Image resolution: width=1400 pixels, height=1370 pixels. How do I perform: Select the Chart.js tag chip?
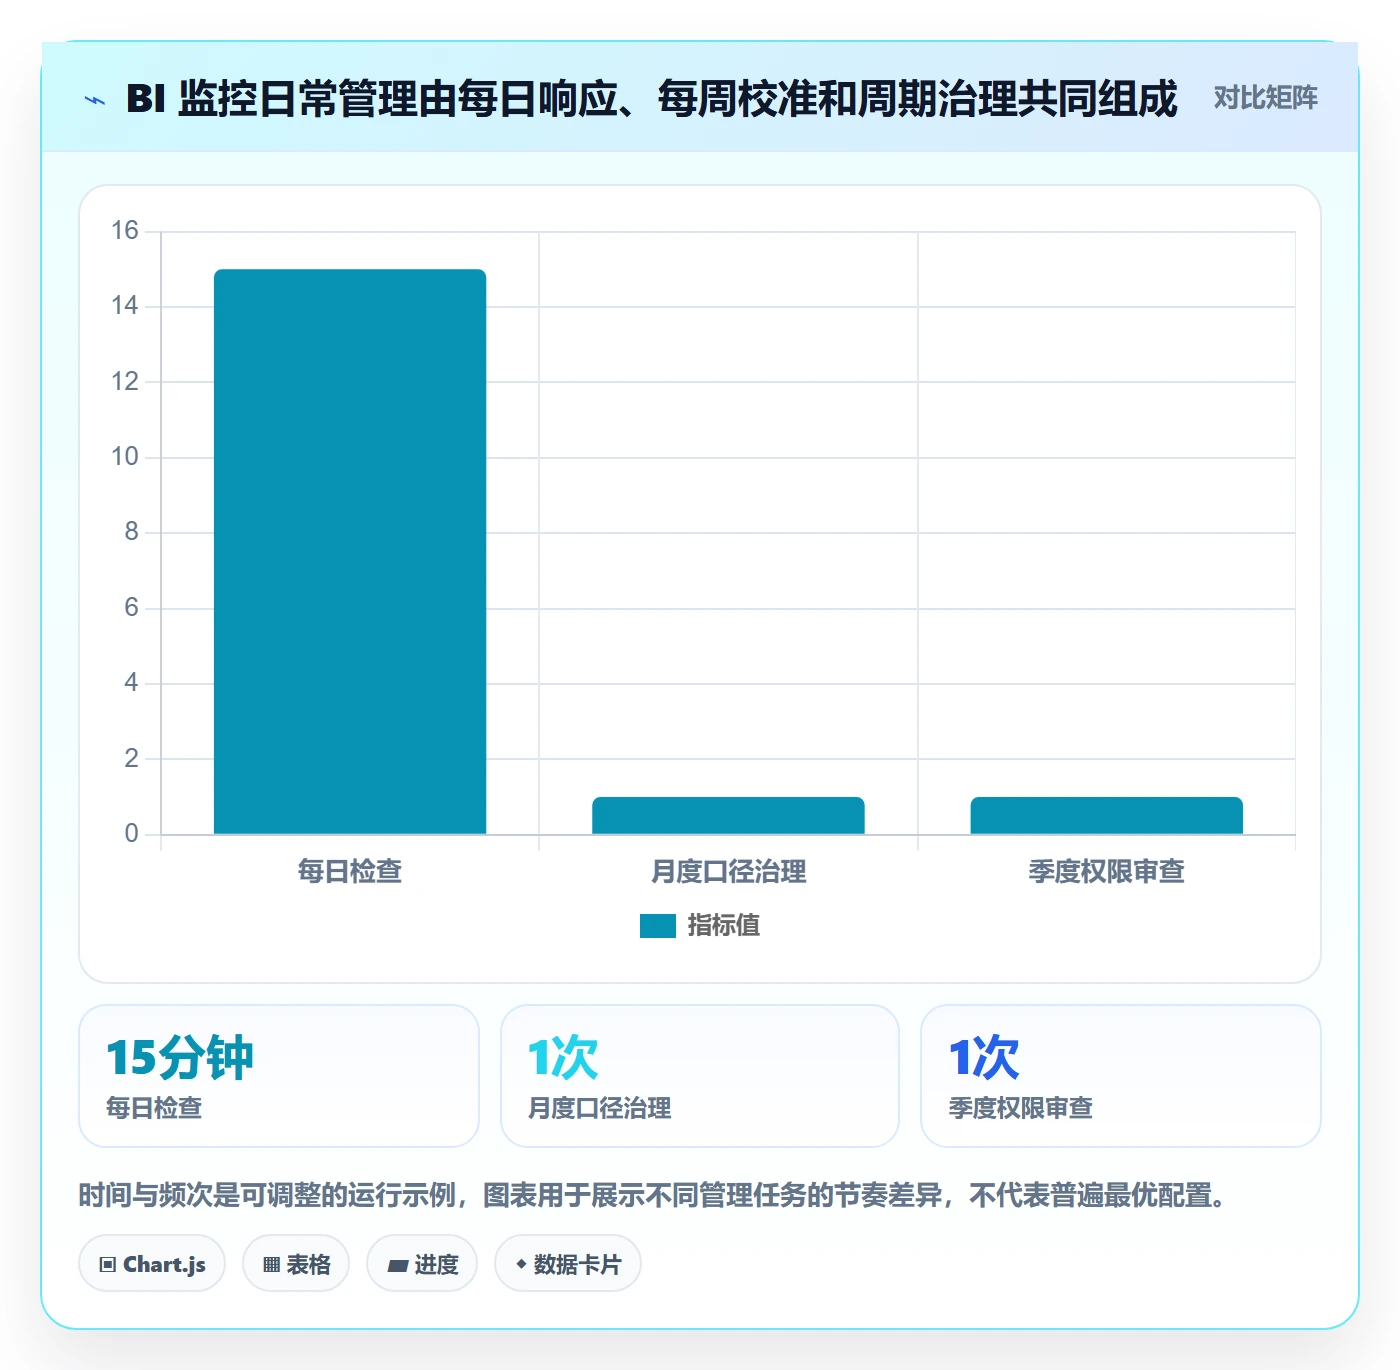[x=152, y=1264]
